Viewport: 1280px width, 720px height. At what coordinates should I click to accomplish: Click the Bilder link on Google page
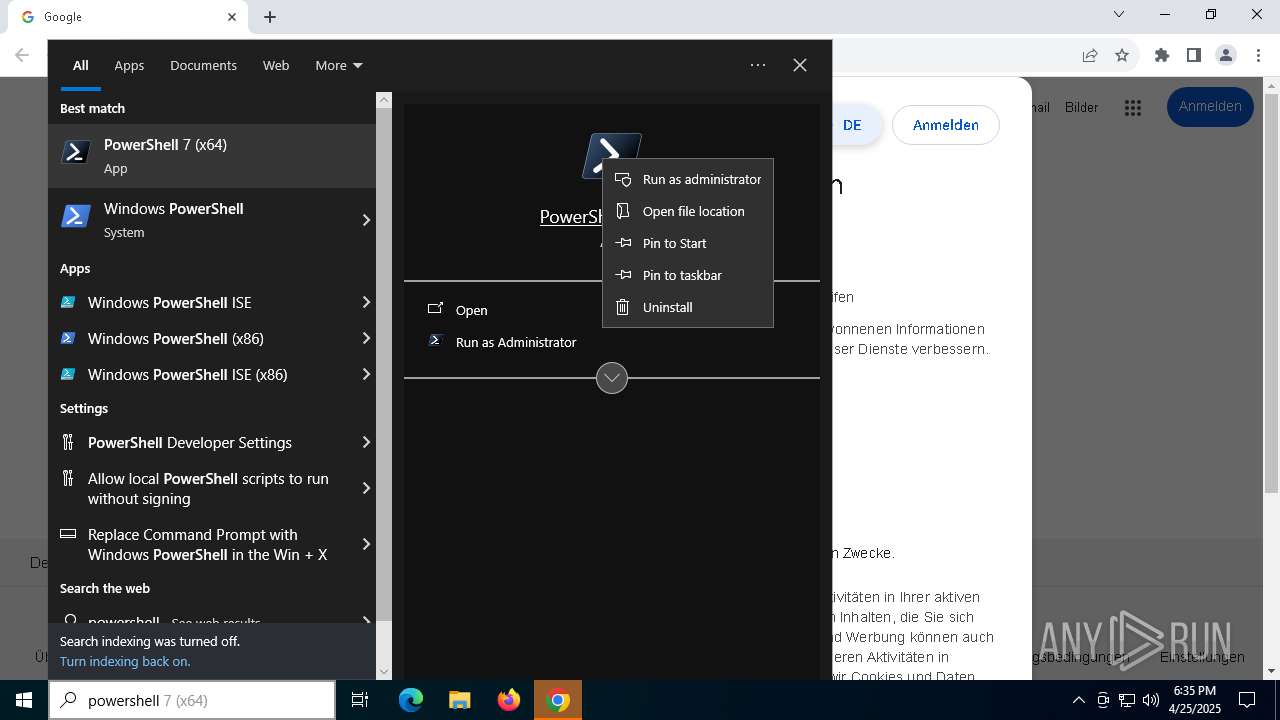[x=1081, y=107]
